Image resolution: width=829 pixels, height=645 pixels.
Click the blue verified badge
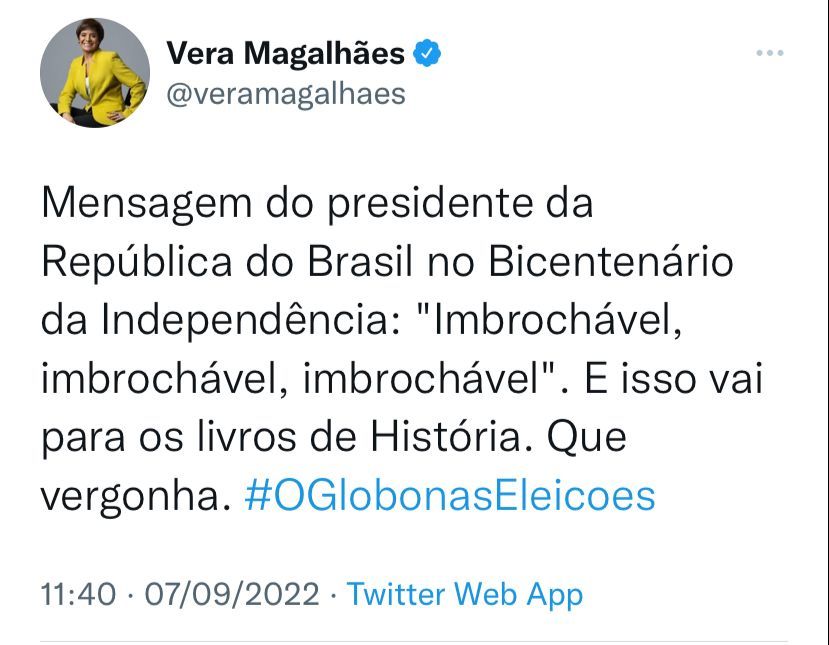coord(428,54)
